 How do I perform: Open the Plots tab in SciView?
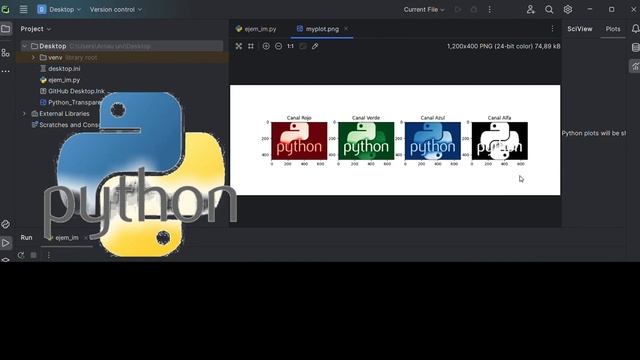(x=613, y=29)
